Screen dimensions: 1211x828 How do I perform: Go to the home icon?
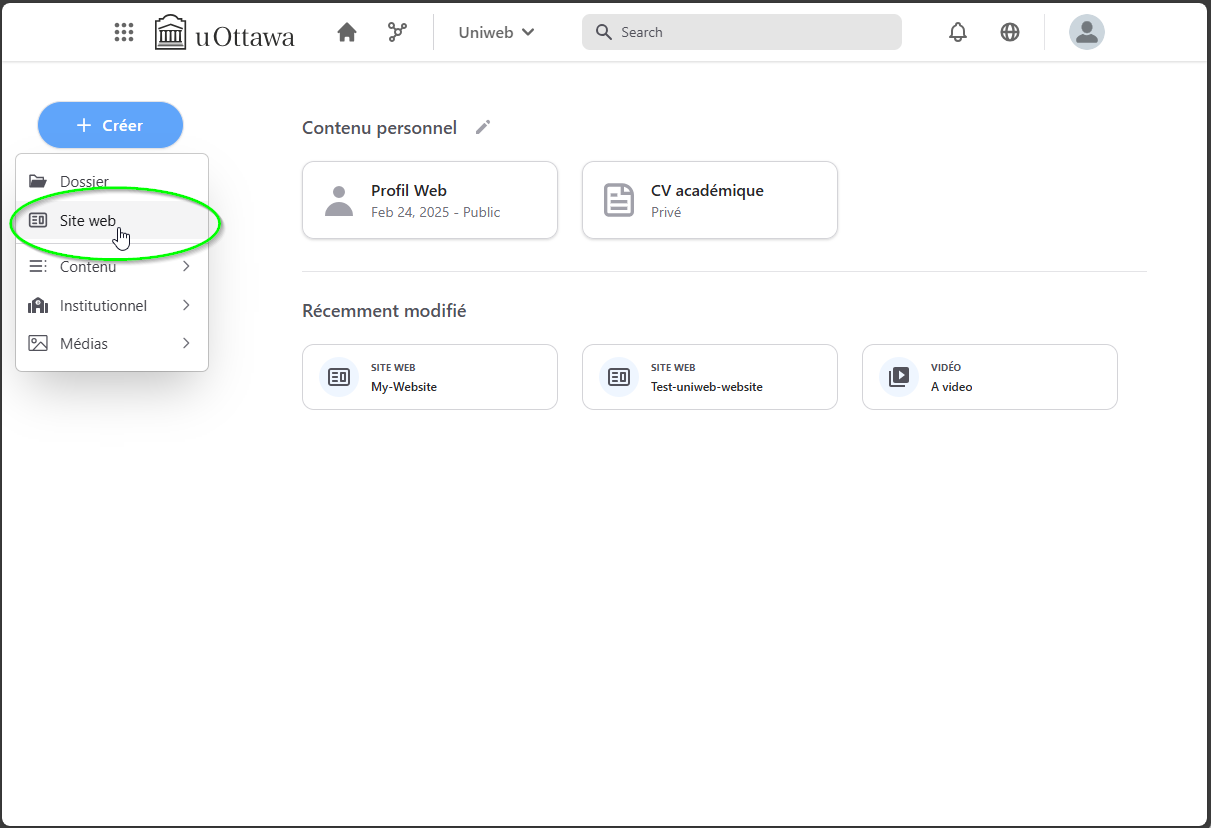[x=347, y=32]
